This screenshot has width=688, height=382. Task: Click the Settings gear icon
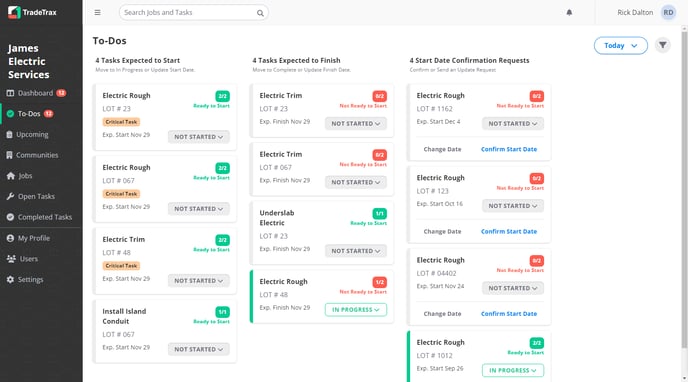[11, 279]
